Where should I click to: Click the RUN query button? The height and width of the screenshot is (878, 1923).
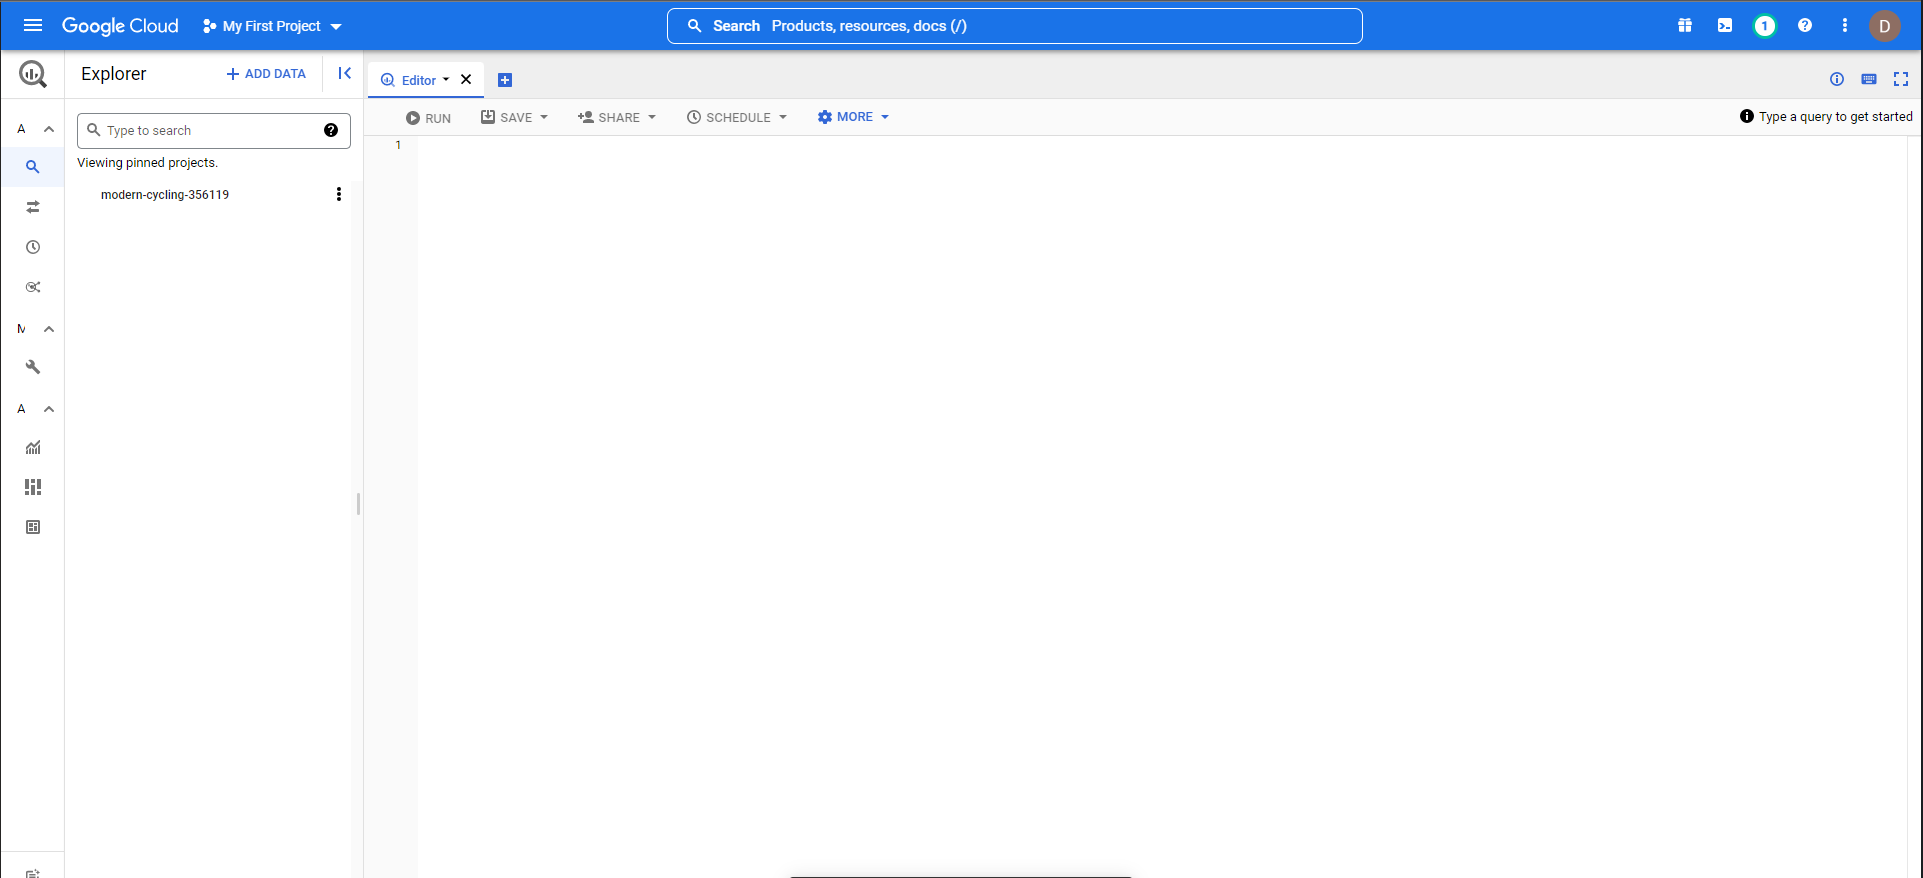[x=428, y=117]
